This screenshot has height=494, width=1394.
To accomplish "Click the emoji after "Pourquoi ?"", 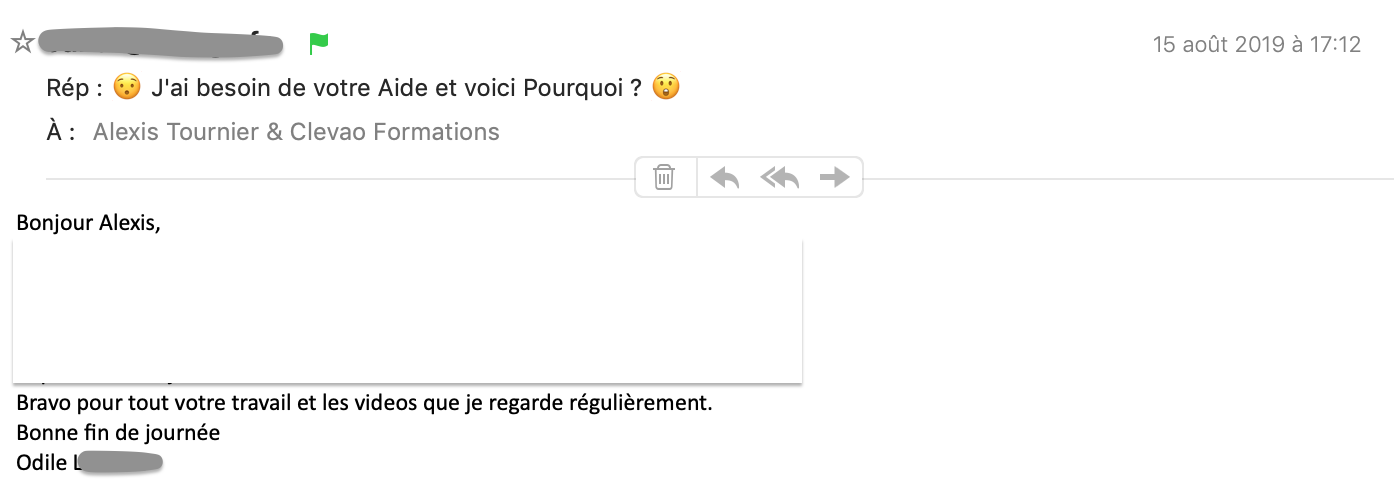I will pos(666,88).
